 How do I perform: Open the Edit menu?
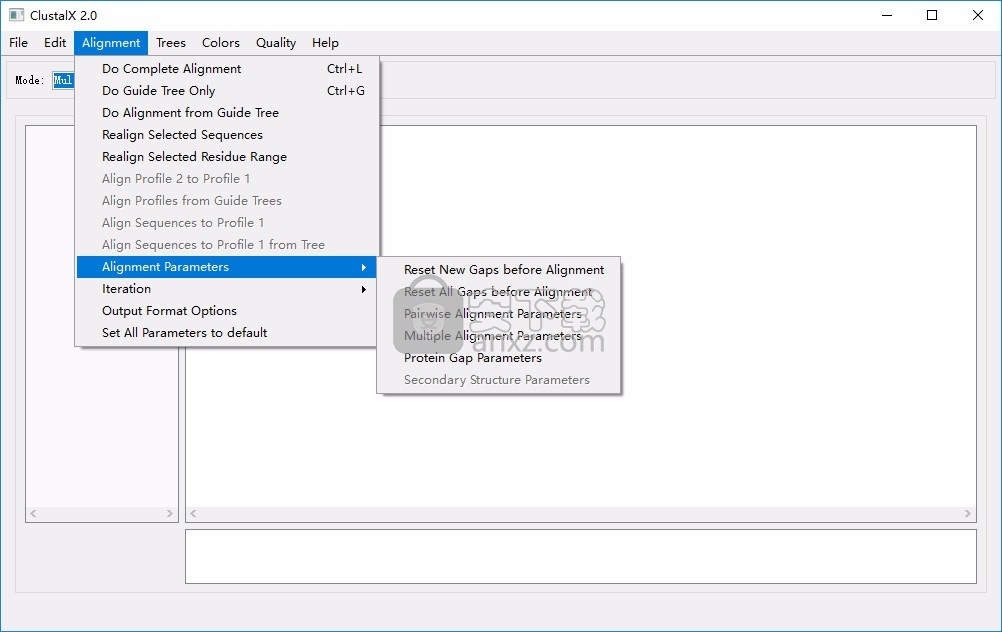pos(55,43)
